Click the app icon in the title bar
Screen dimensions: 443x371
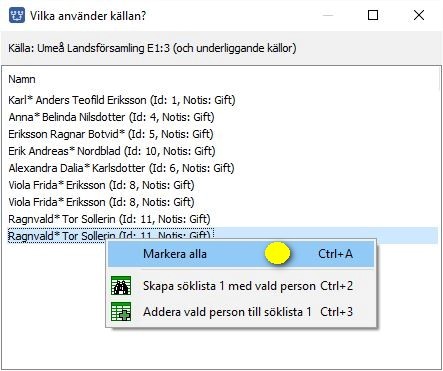(x=17, y=15)
